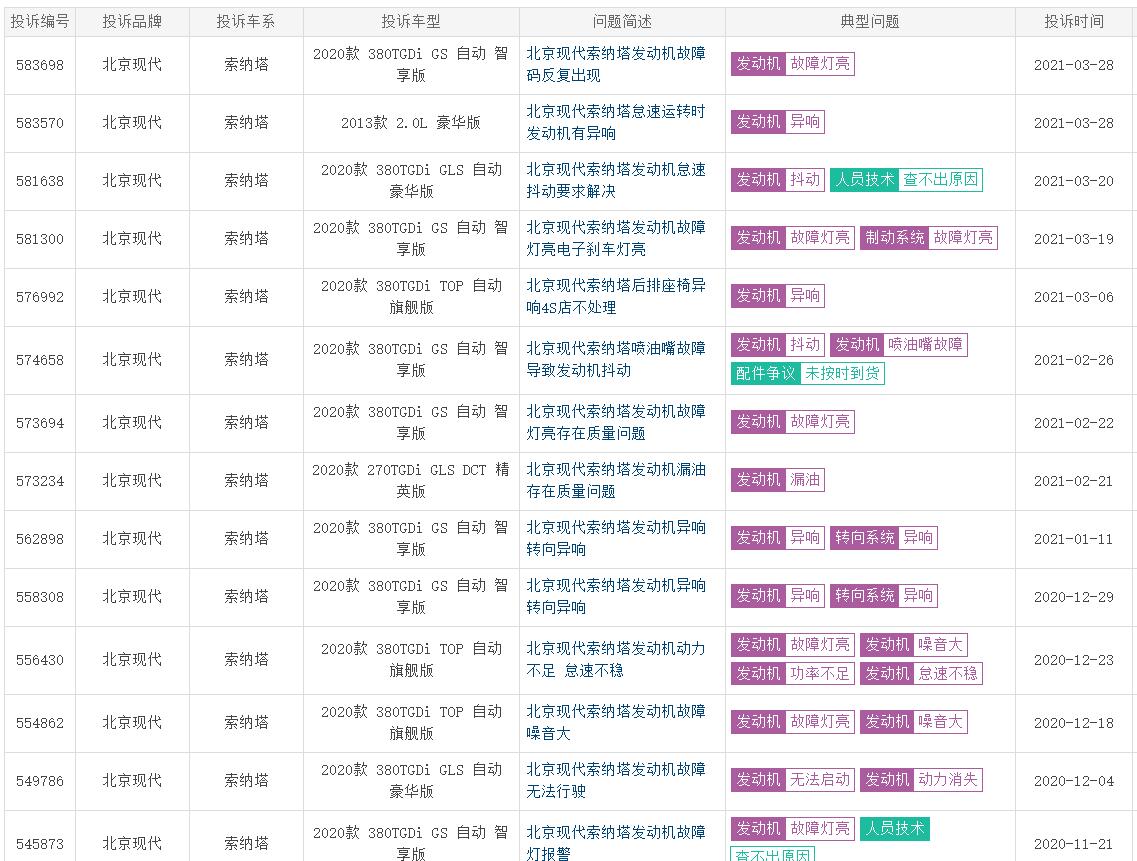Click the 人员技术 查不出原因 tag in row 581638
Viewport: 1137px width, 861px height.
(x=906, y=180)
